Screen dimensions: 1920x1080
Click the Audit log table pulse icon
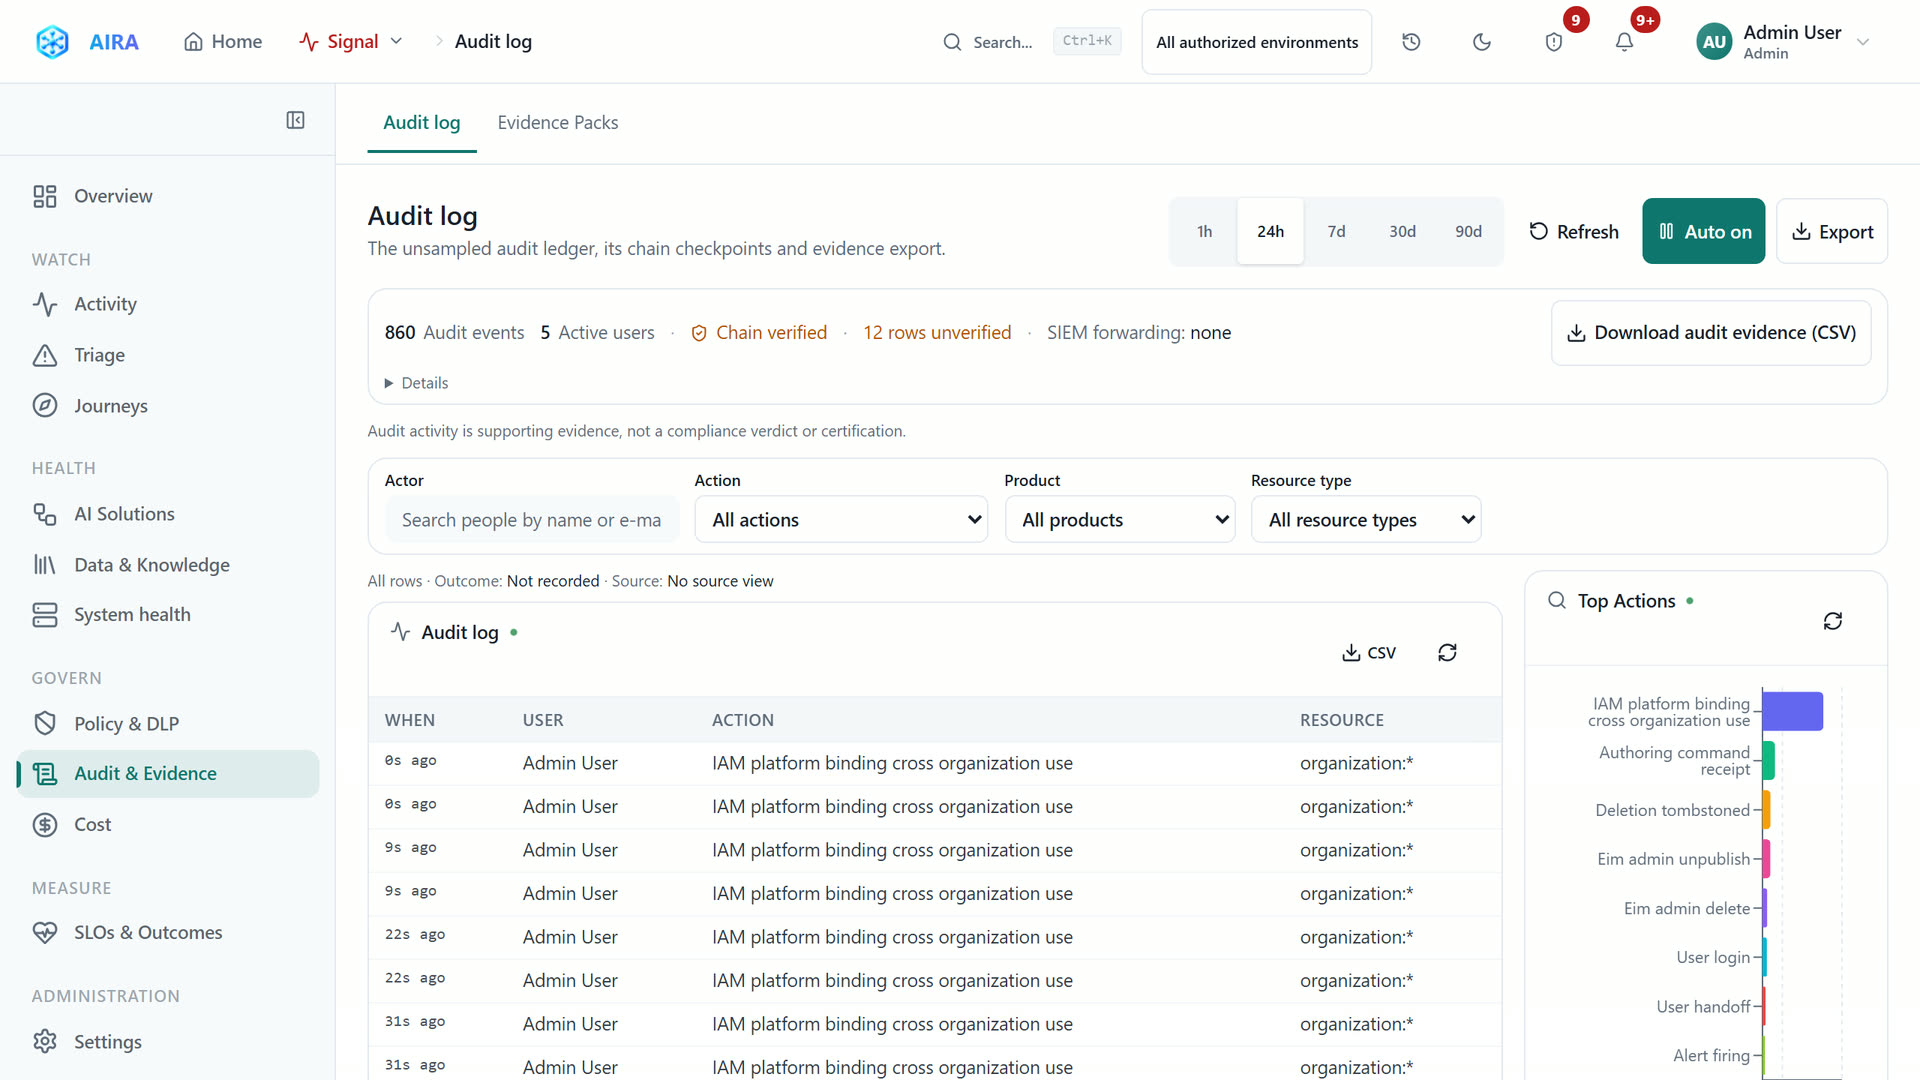coord(400,632)
